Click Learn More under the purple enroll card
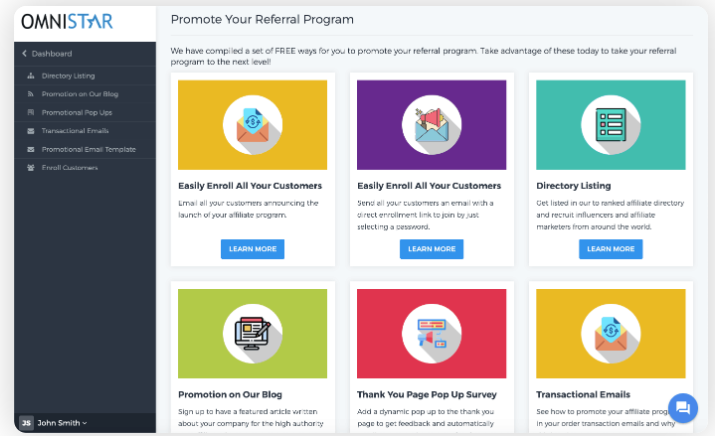Viewport: 715px width, 436px height. (431, 249)
